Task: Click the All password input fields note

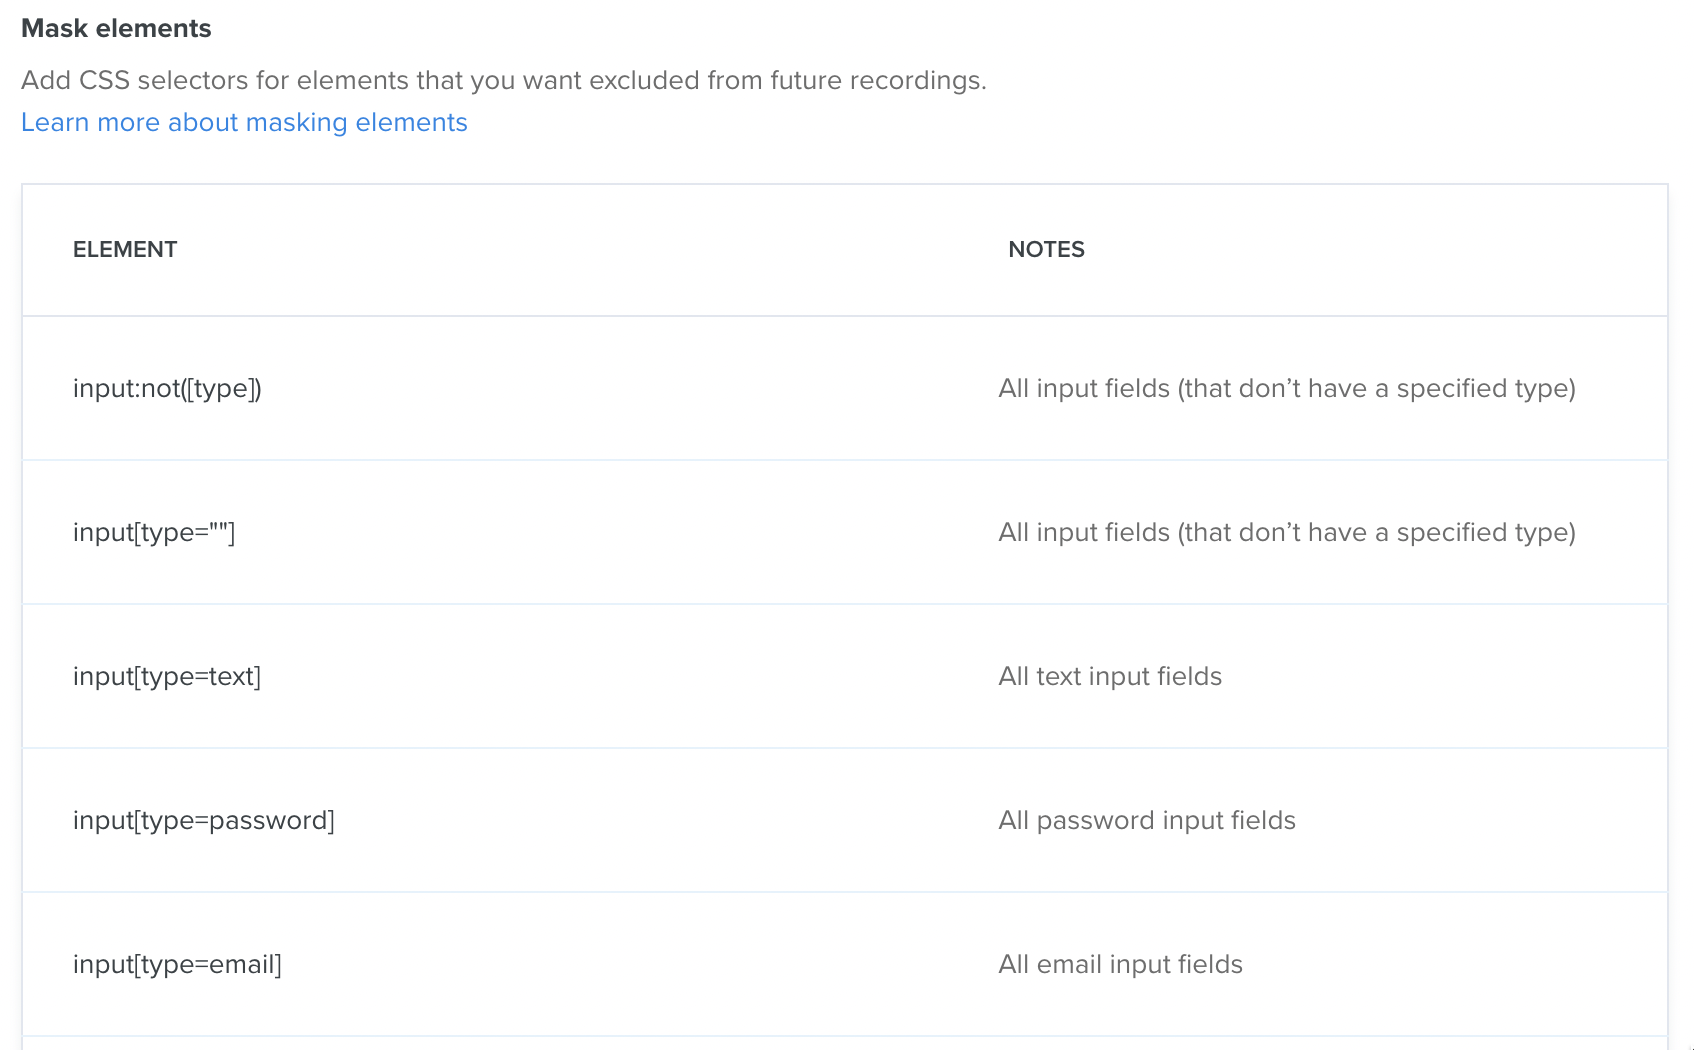Action: [x=1147, y=820]
